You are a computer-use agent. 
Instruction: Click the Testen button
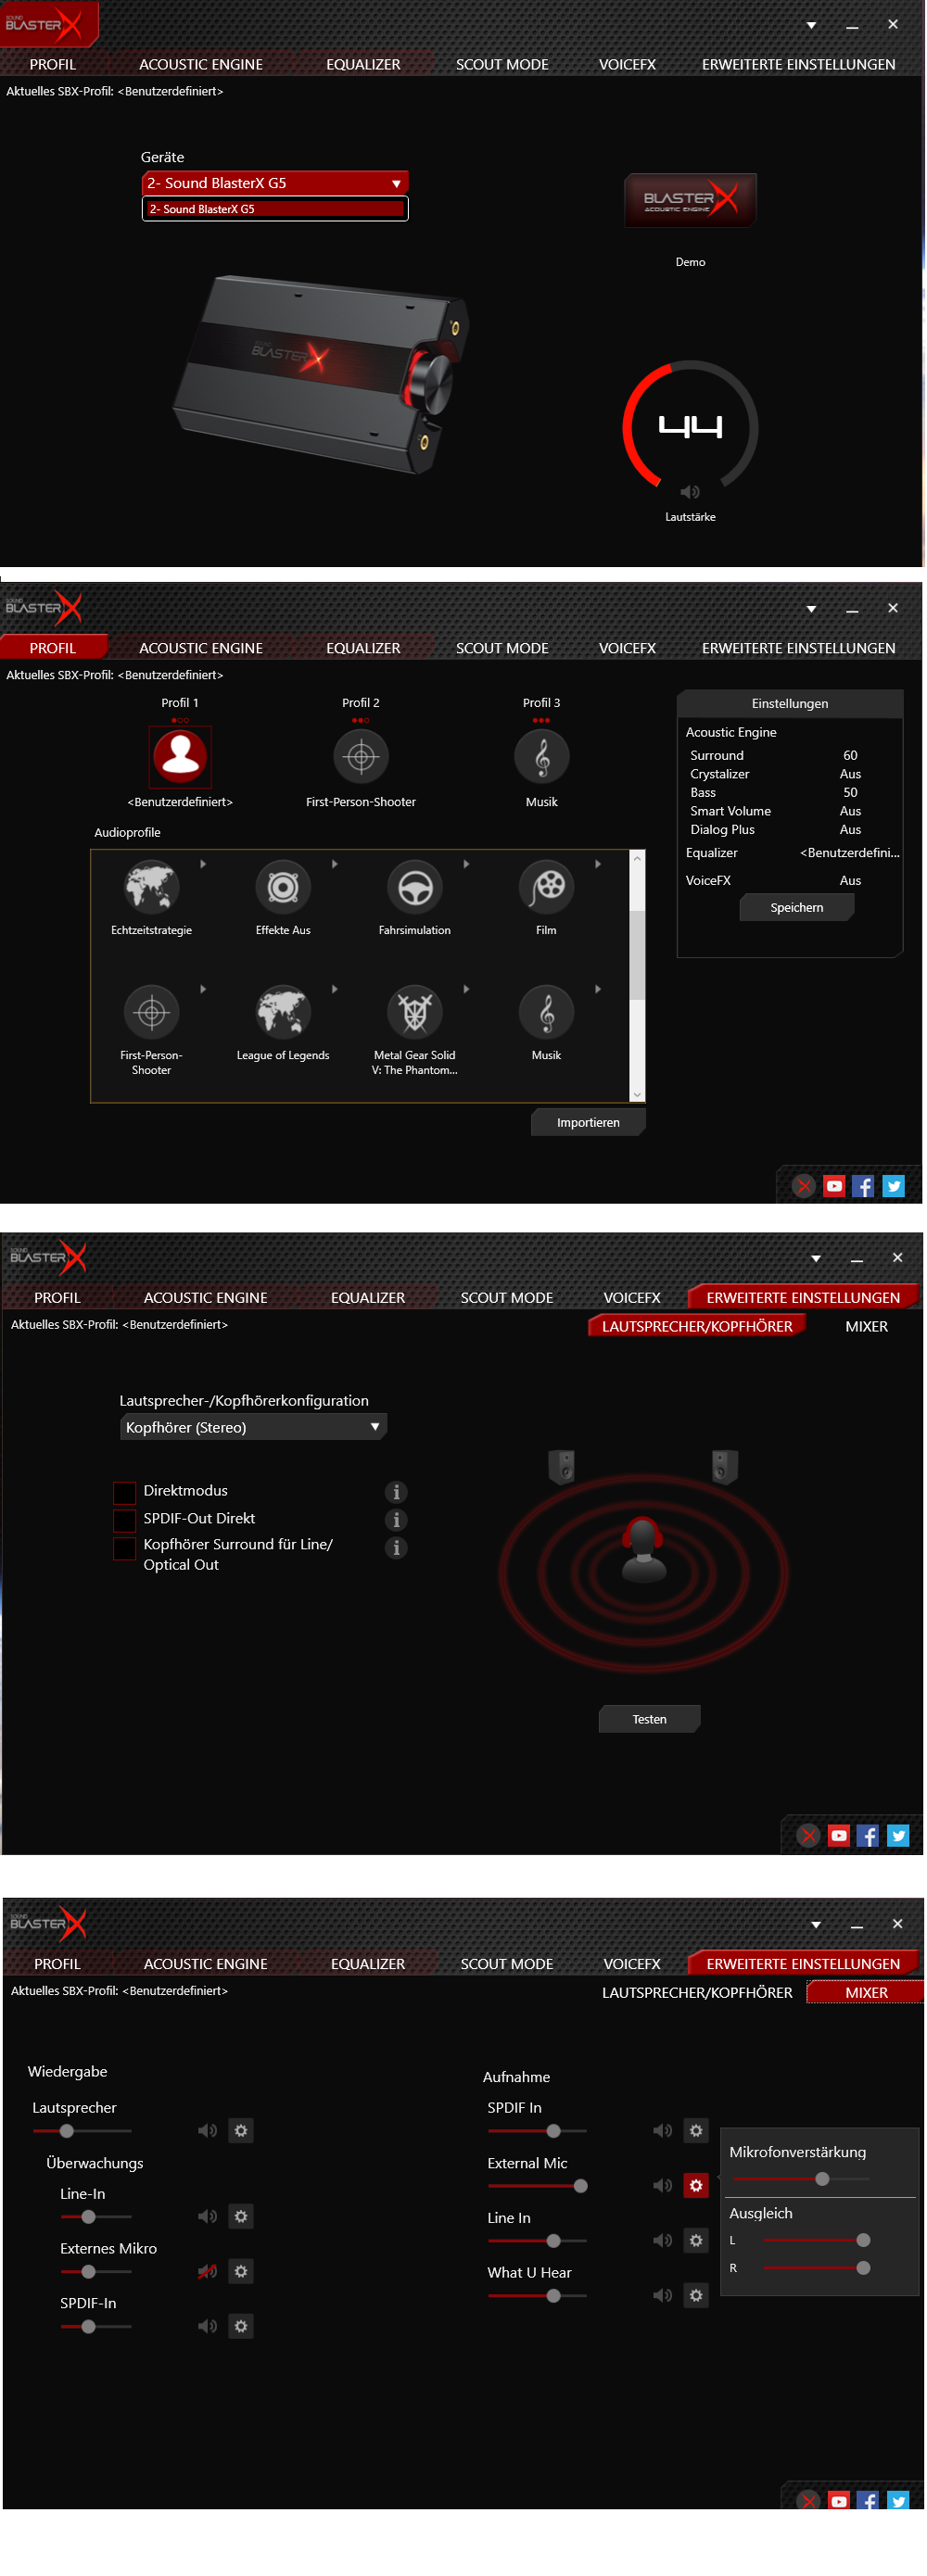click(649, 1719)
